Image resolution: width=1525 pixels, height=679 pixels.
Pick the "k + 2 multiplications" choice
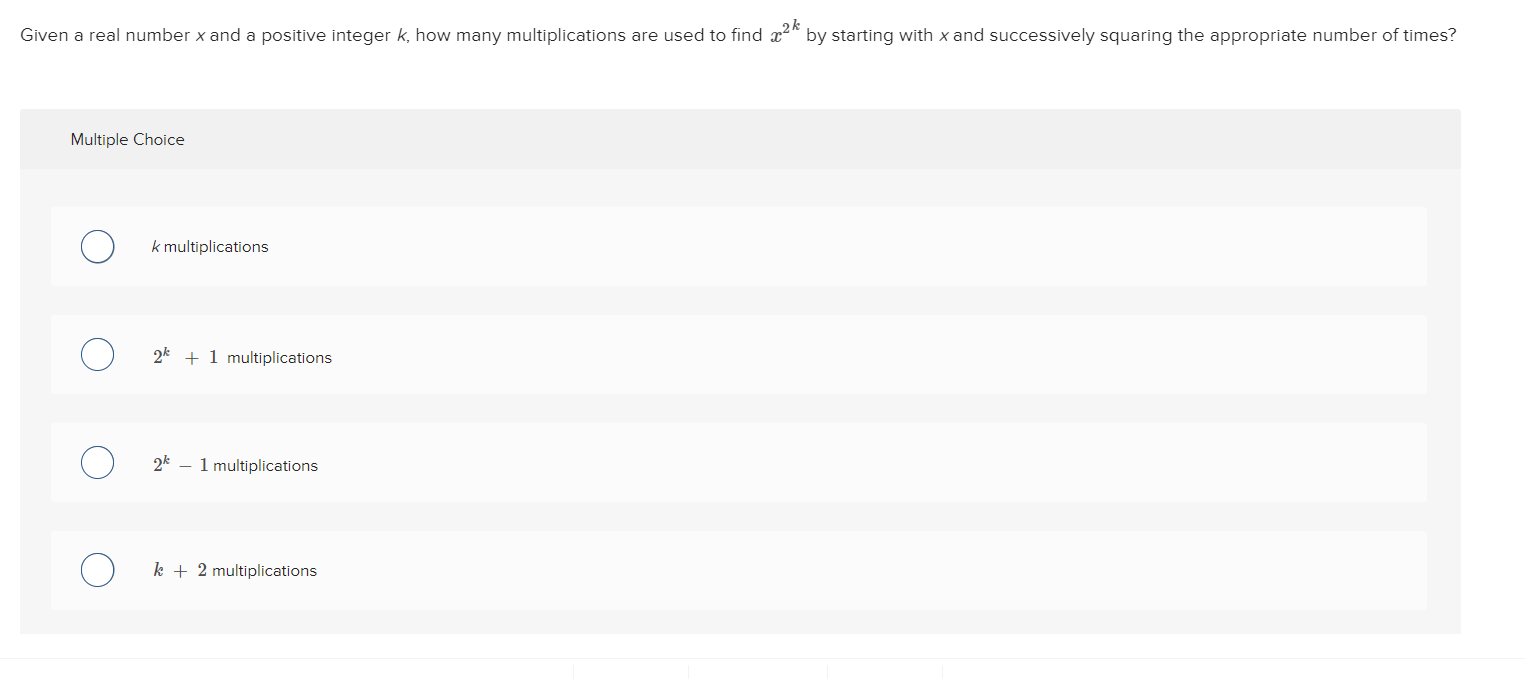(x=97, y=569)
